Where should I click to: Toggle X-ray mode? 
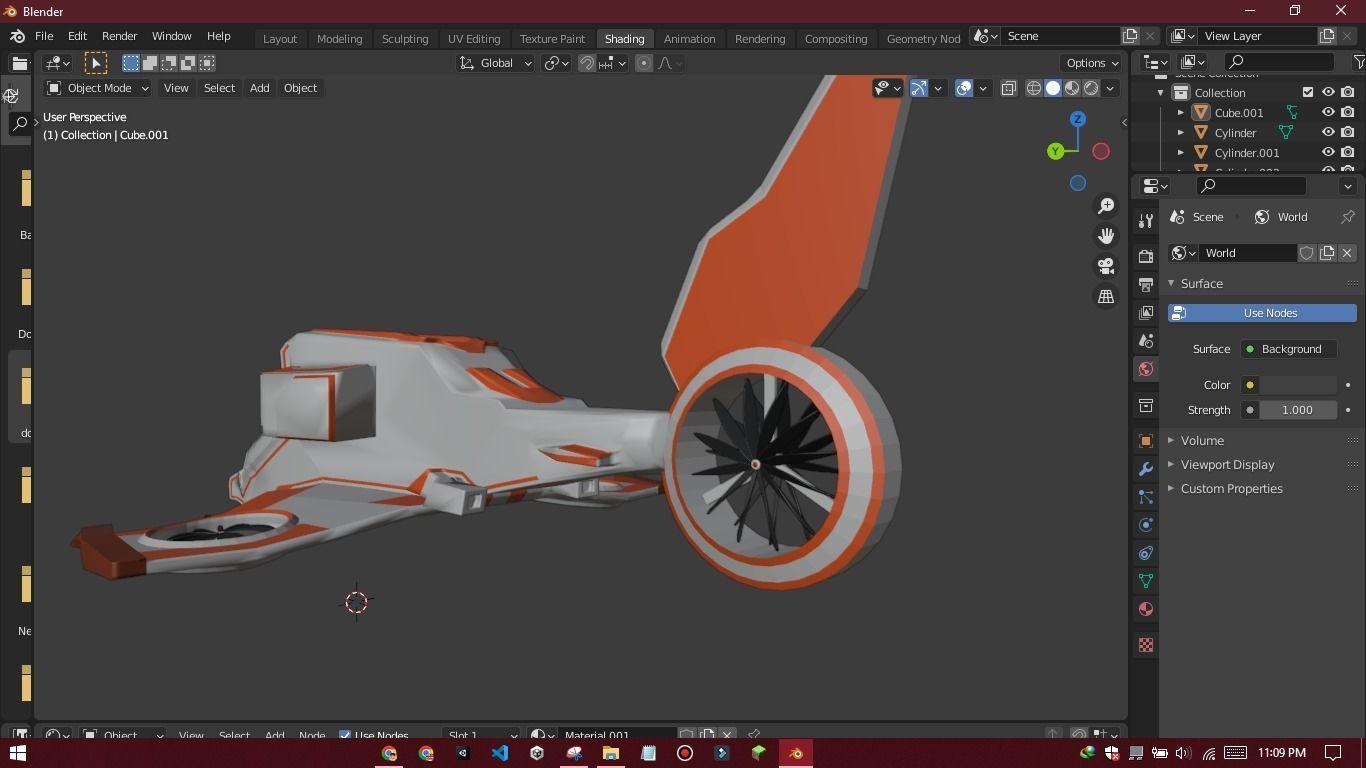point(1008,88)
